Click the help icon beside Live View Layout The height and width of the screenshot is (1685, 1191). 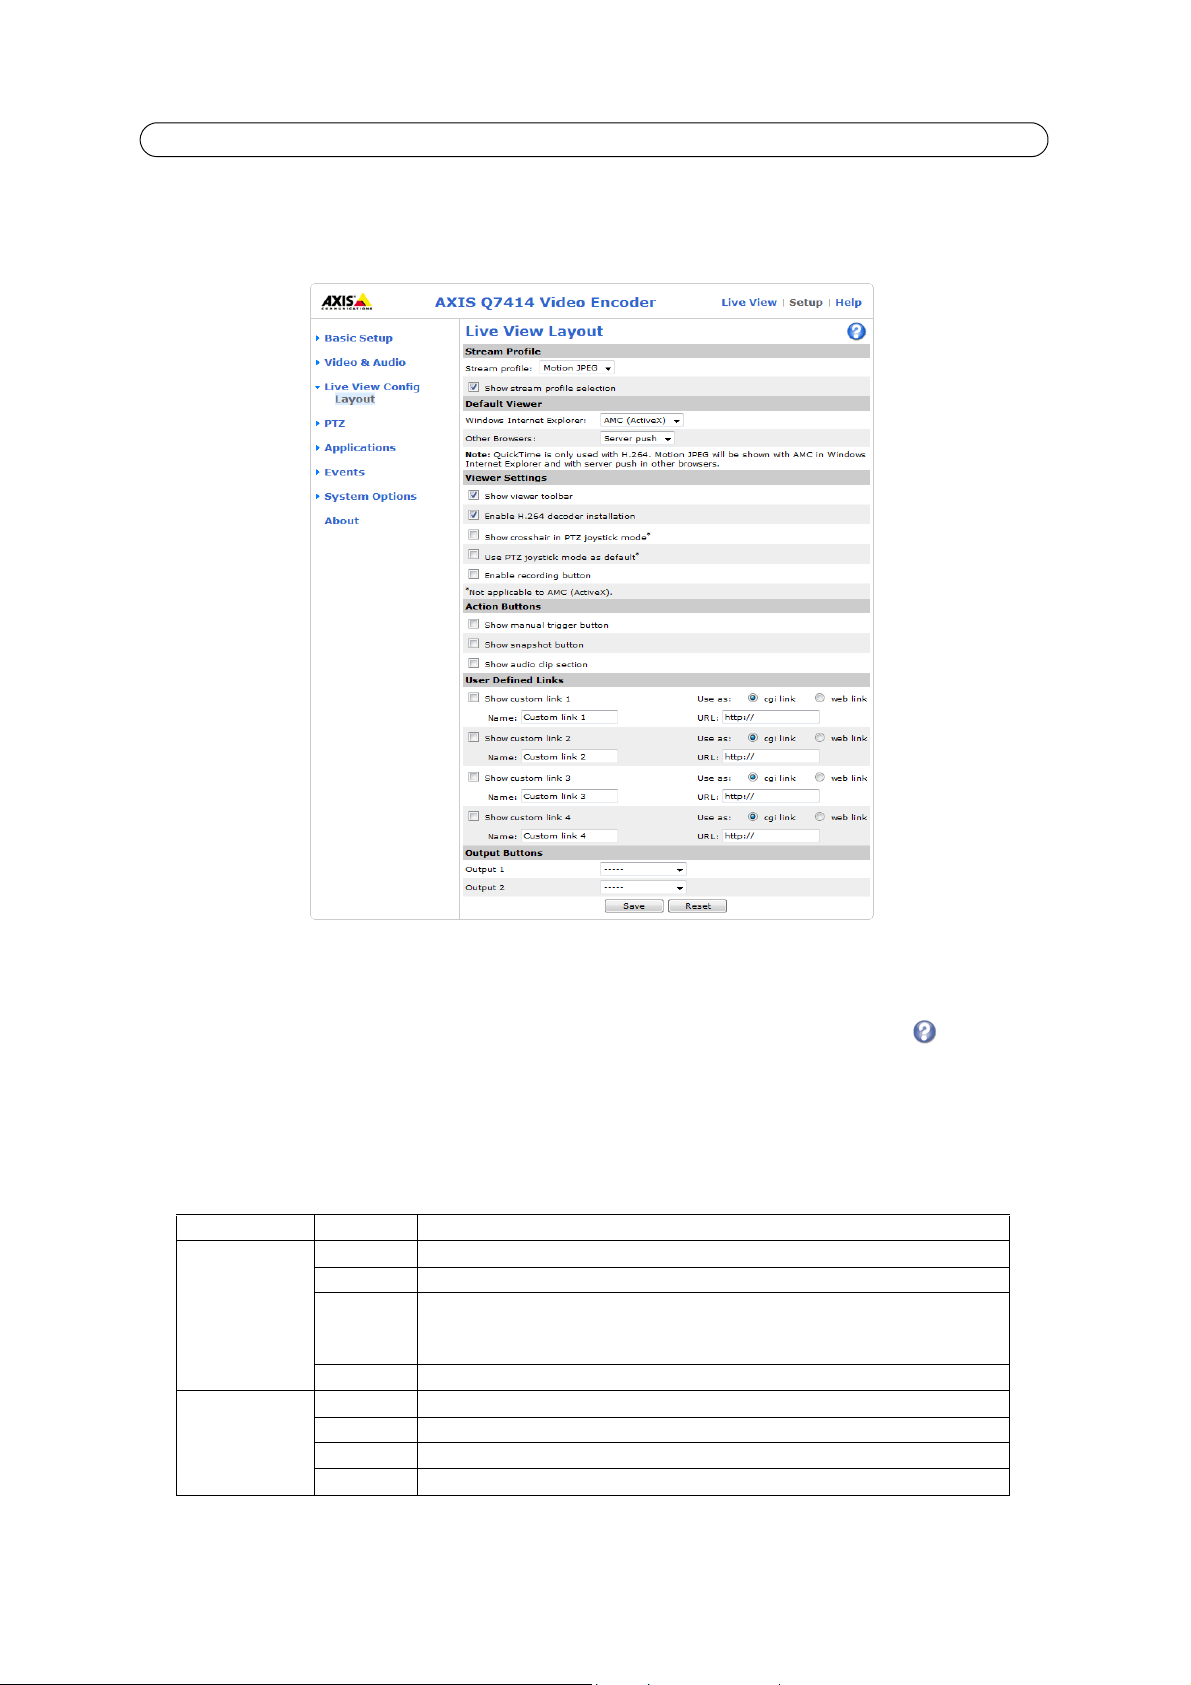point(856,332)
